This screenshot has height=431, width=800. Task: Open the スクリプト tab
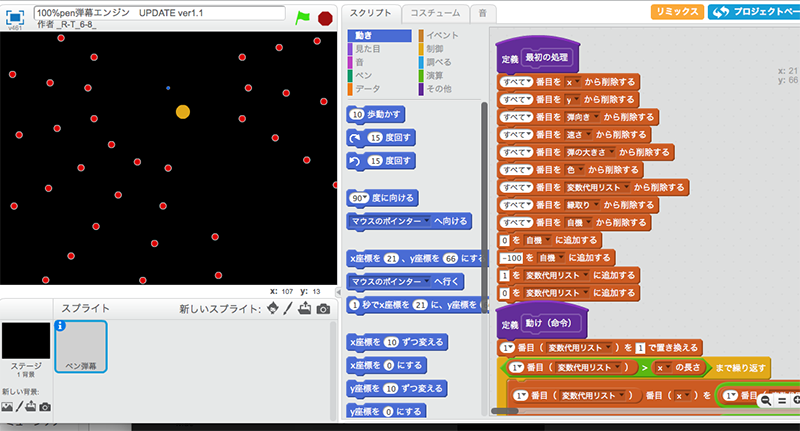tap(370, 13)
